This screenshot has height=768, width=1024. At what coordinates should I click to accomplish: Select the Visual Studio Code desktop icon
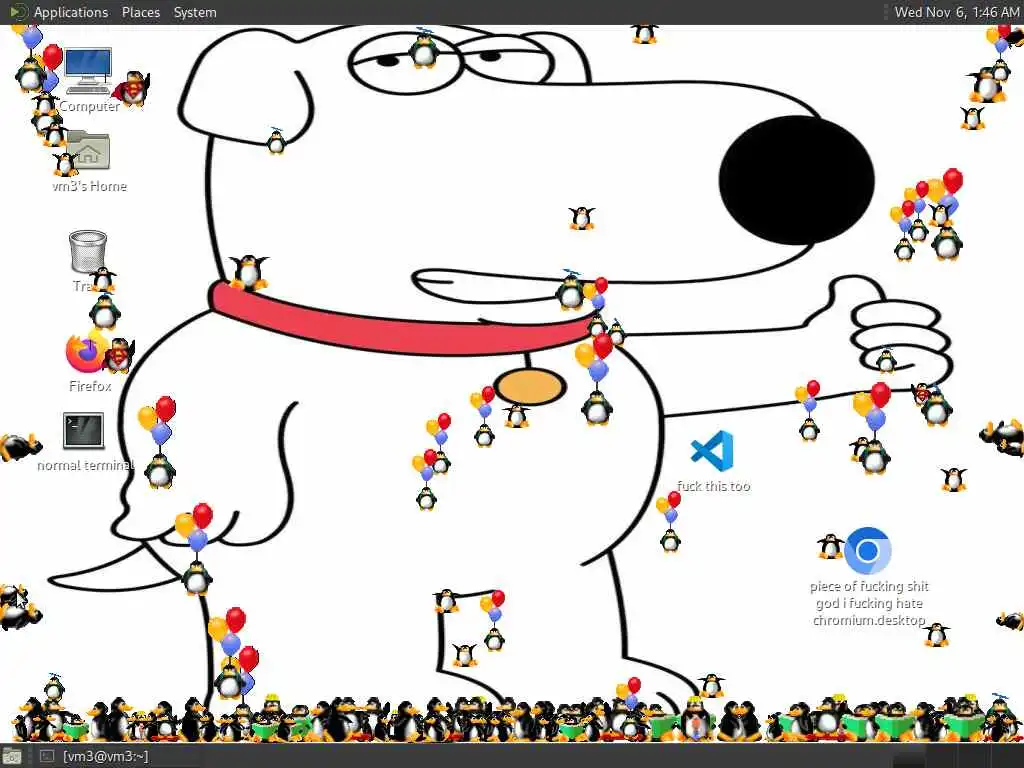712,451
